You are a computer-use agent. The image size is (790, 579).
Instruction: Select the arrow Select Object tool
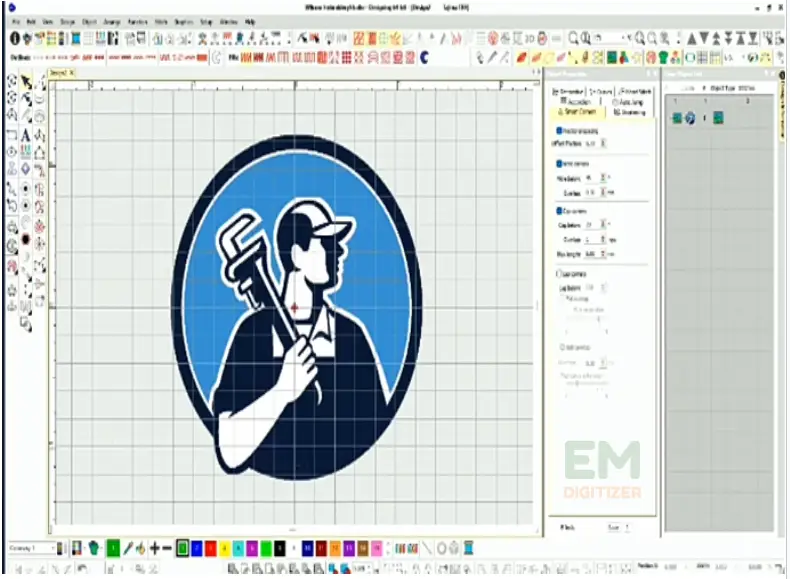(x=26, y=82)
